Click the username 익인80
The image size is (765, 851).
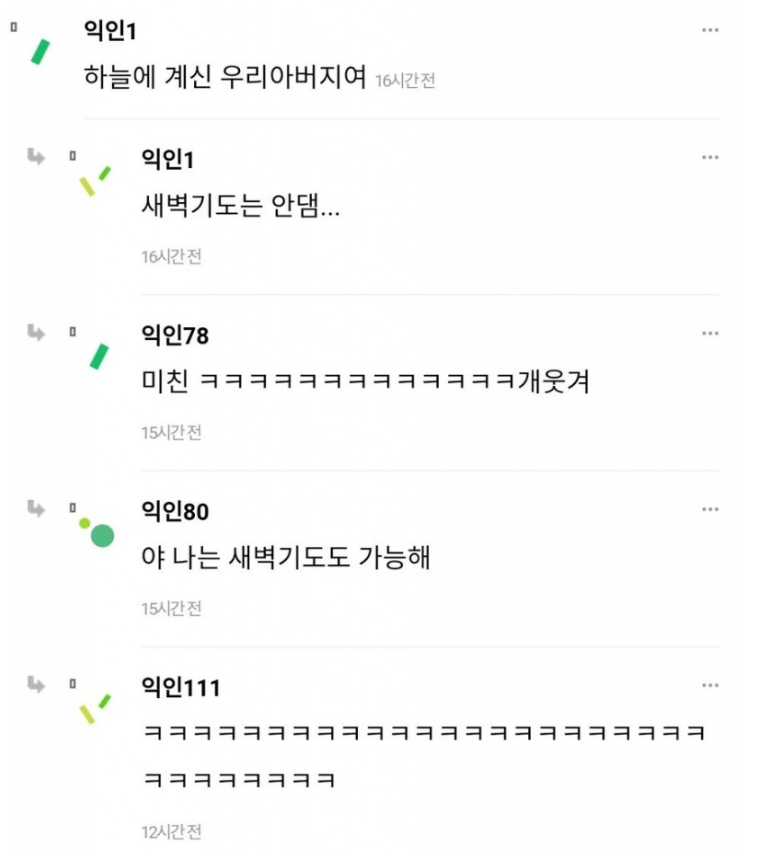click(x=176, y=512)
